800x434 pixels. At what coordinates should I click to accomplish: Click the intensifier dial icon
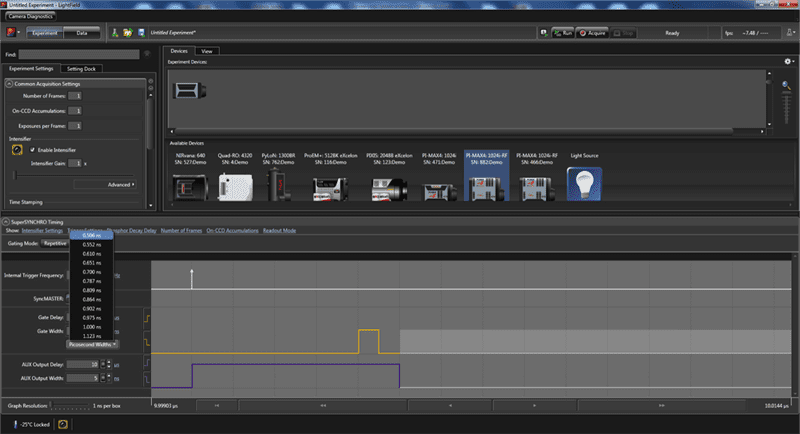click(x=17, y=150)
